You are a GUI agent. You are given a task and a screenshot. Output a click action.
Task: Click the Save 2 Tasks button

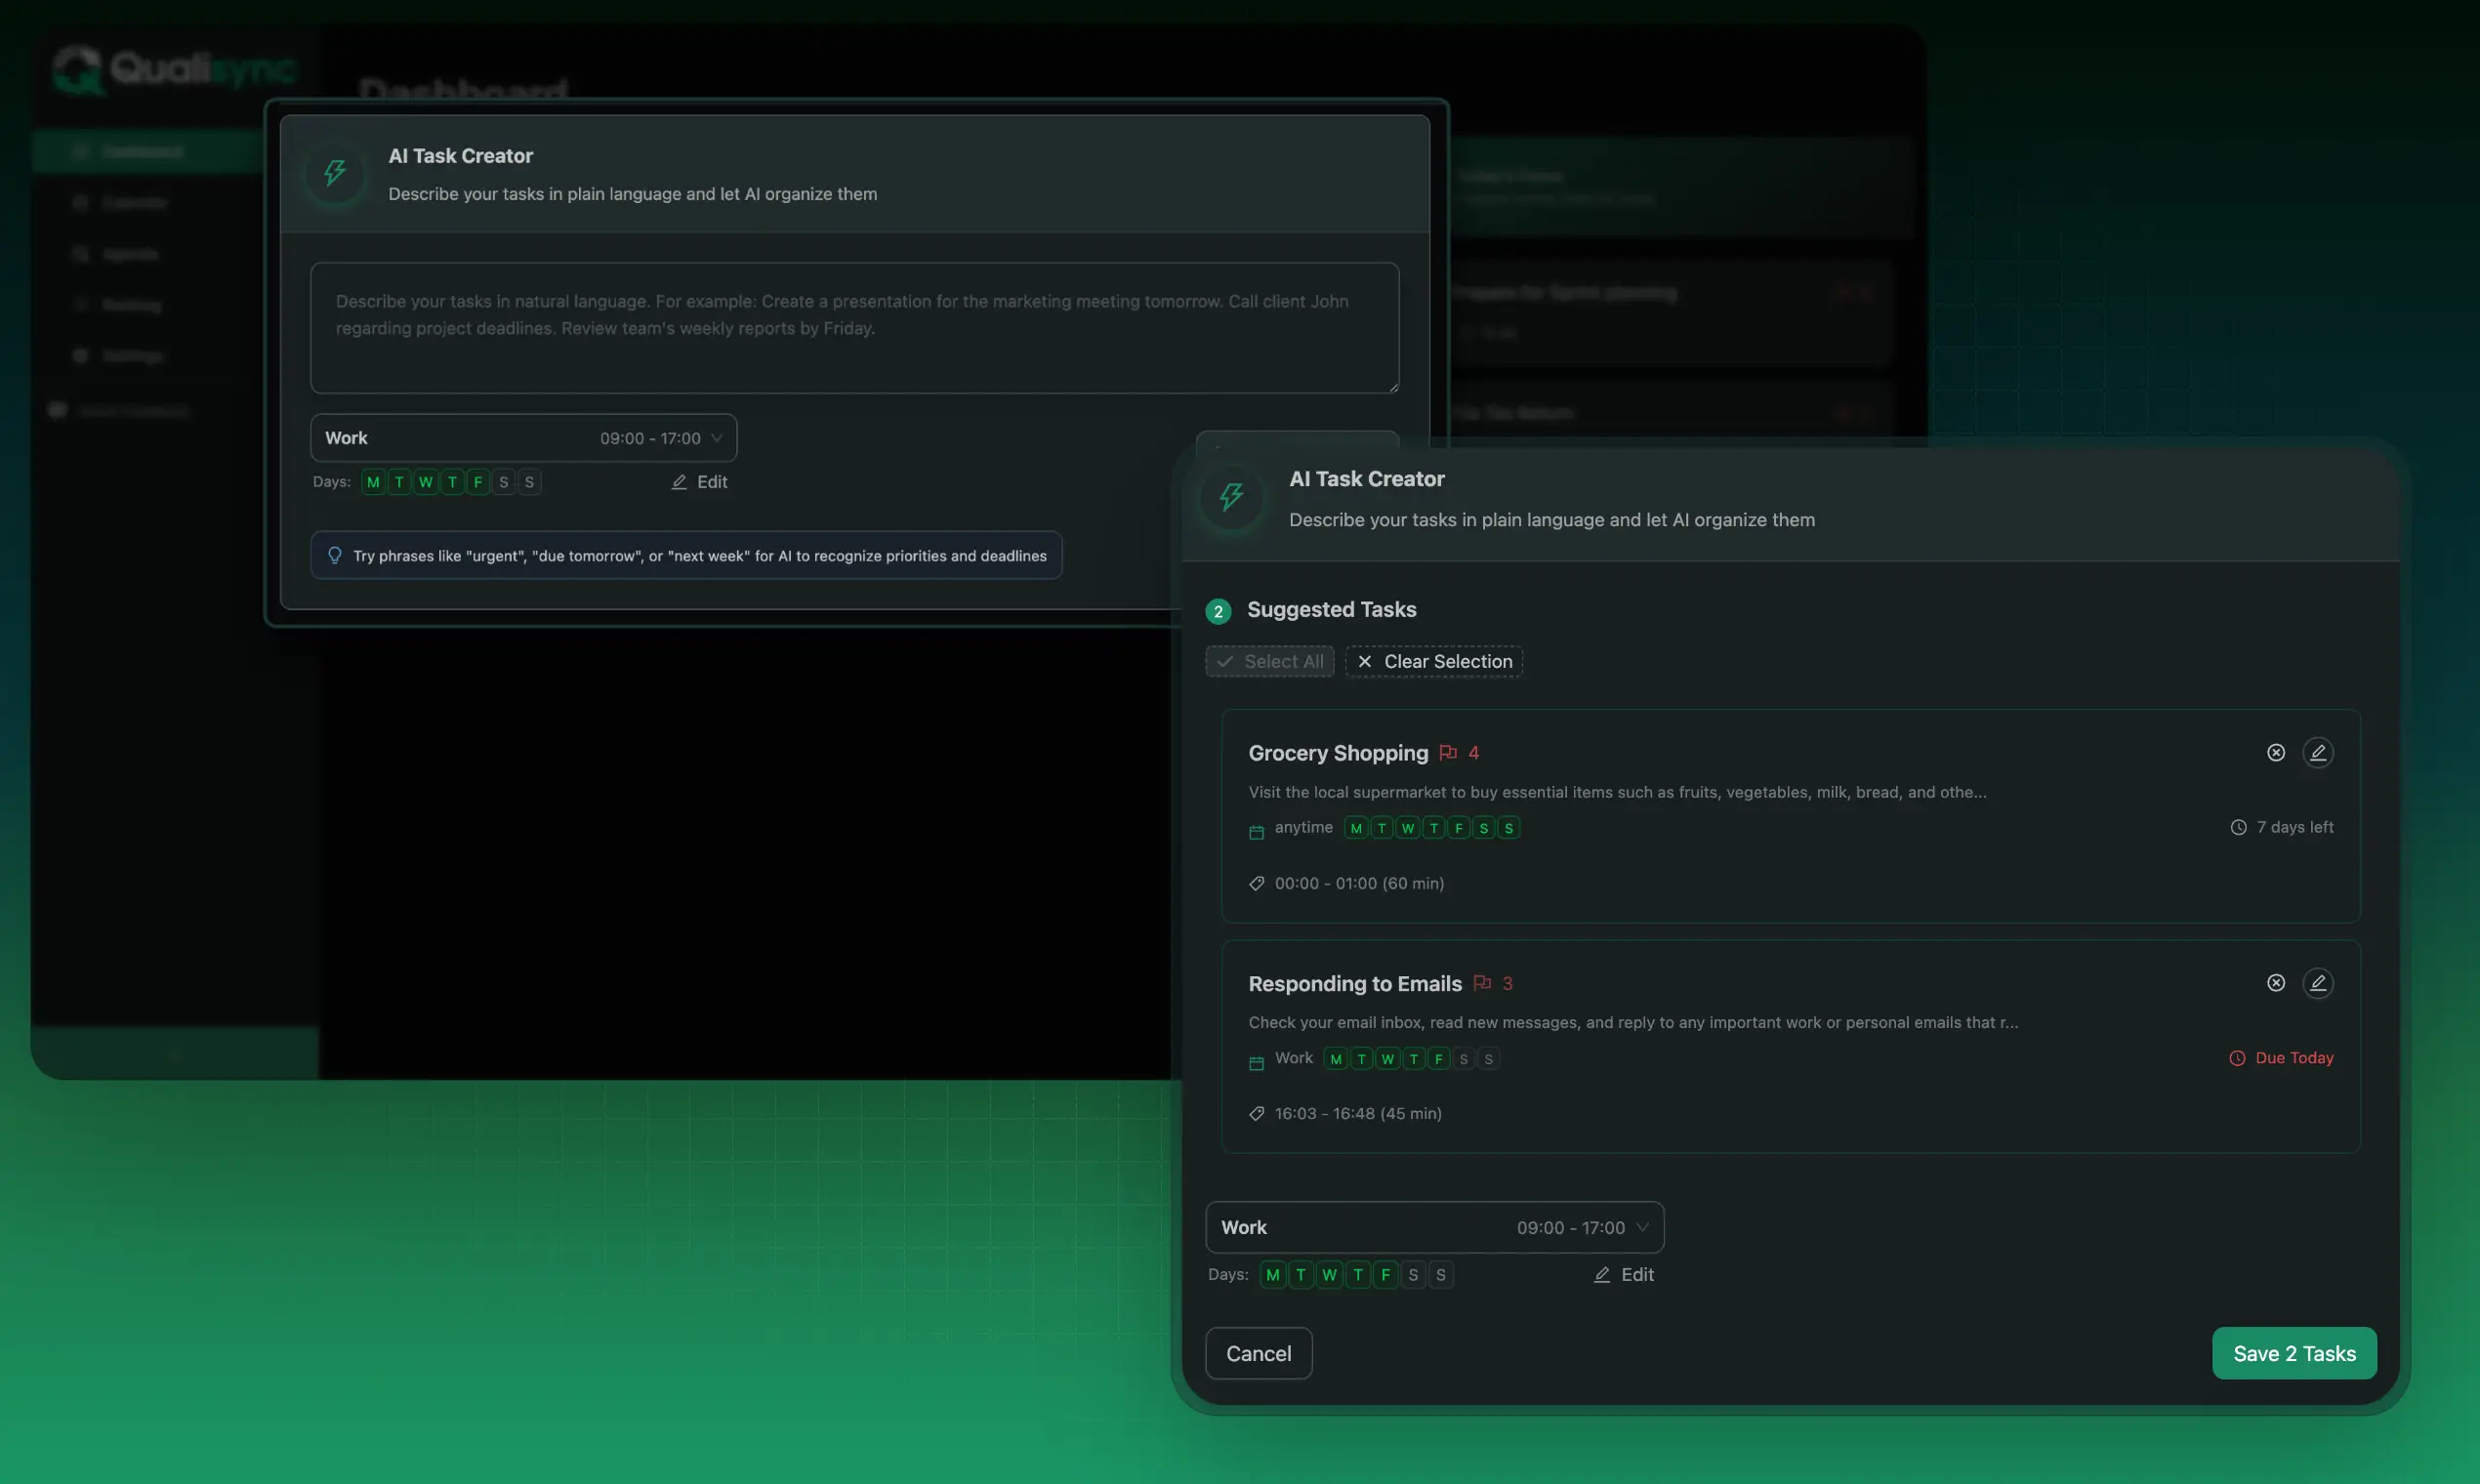(x=2294, y=1353)
